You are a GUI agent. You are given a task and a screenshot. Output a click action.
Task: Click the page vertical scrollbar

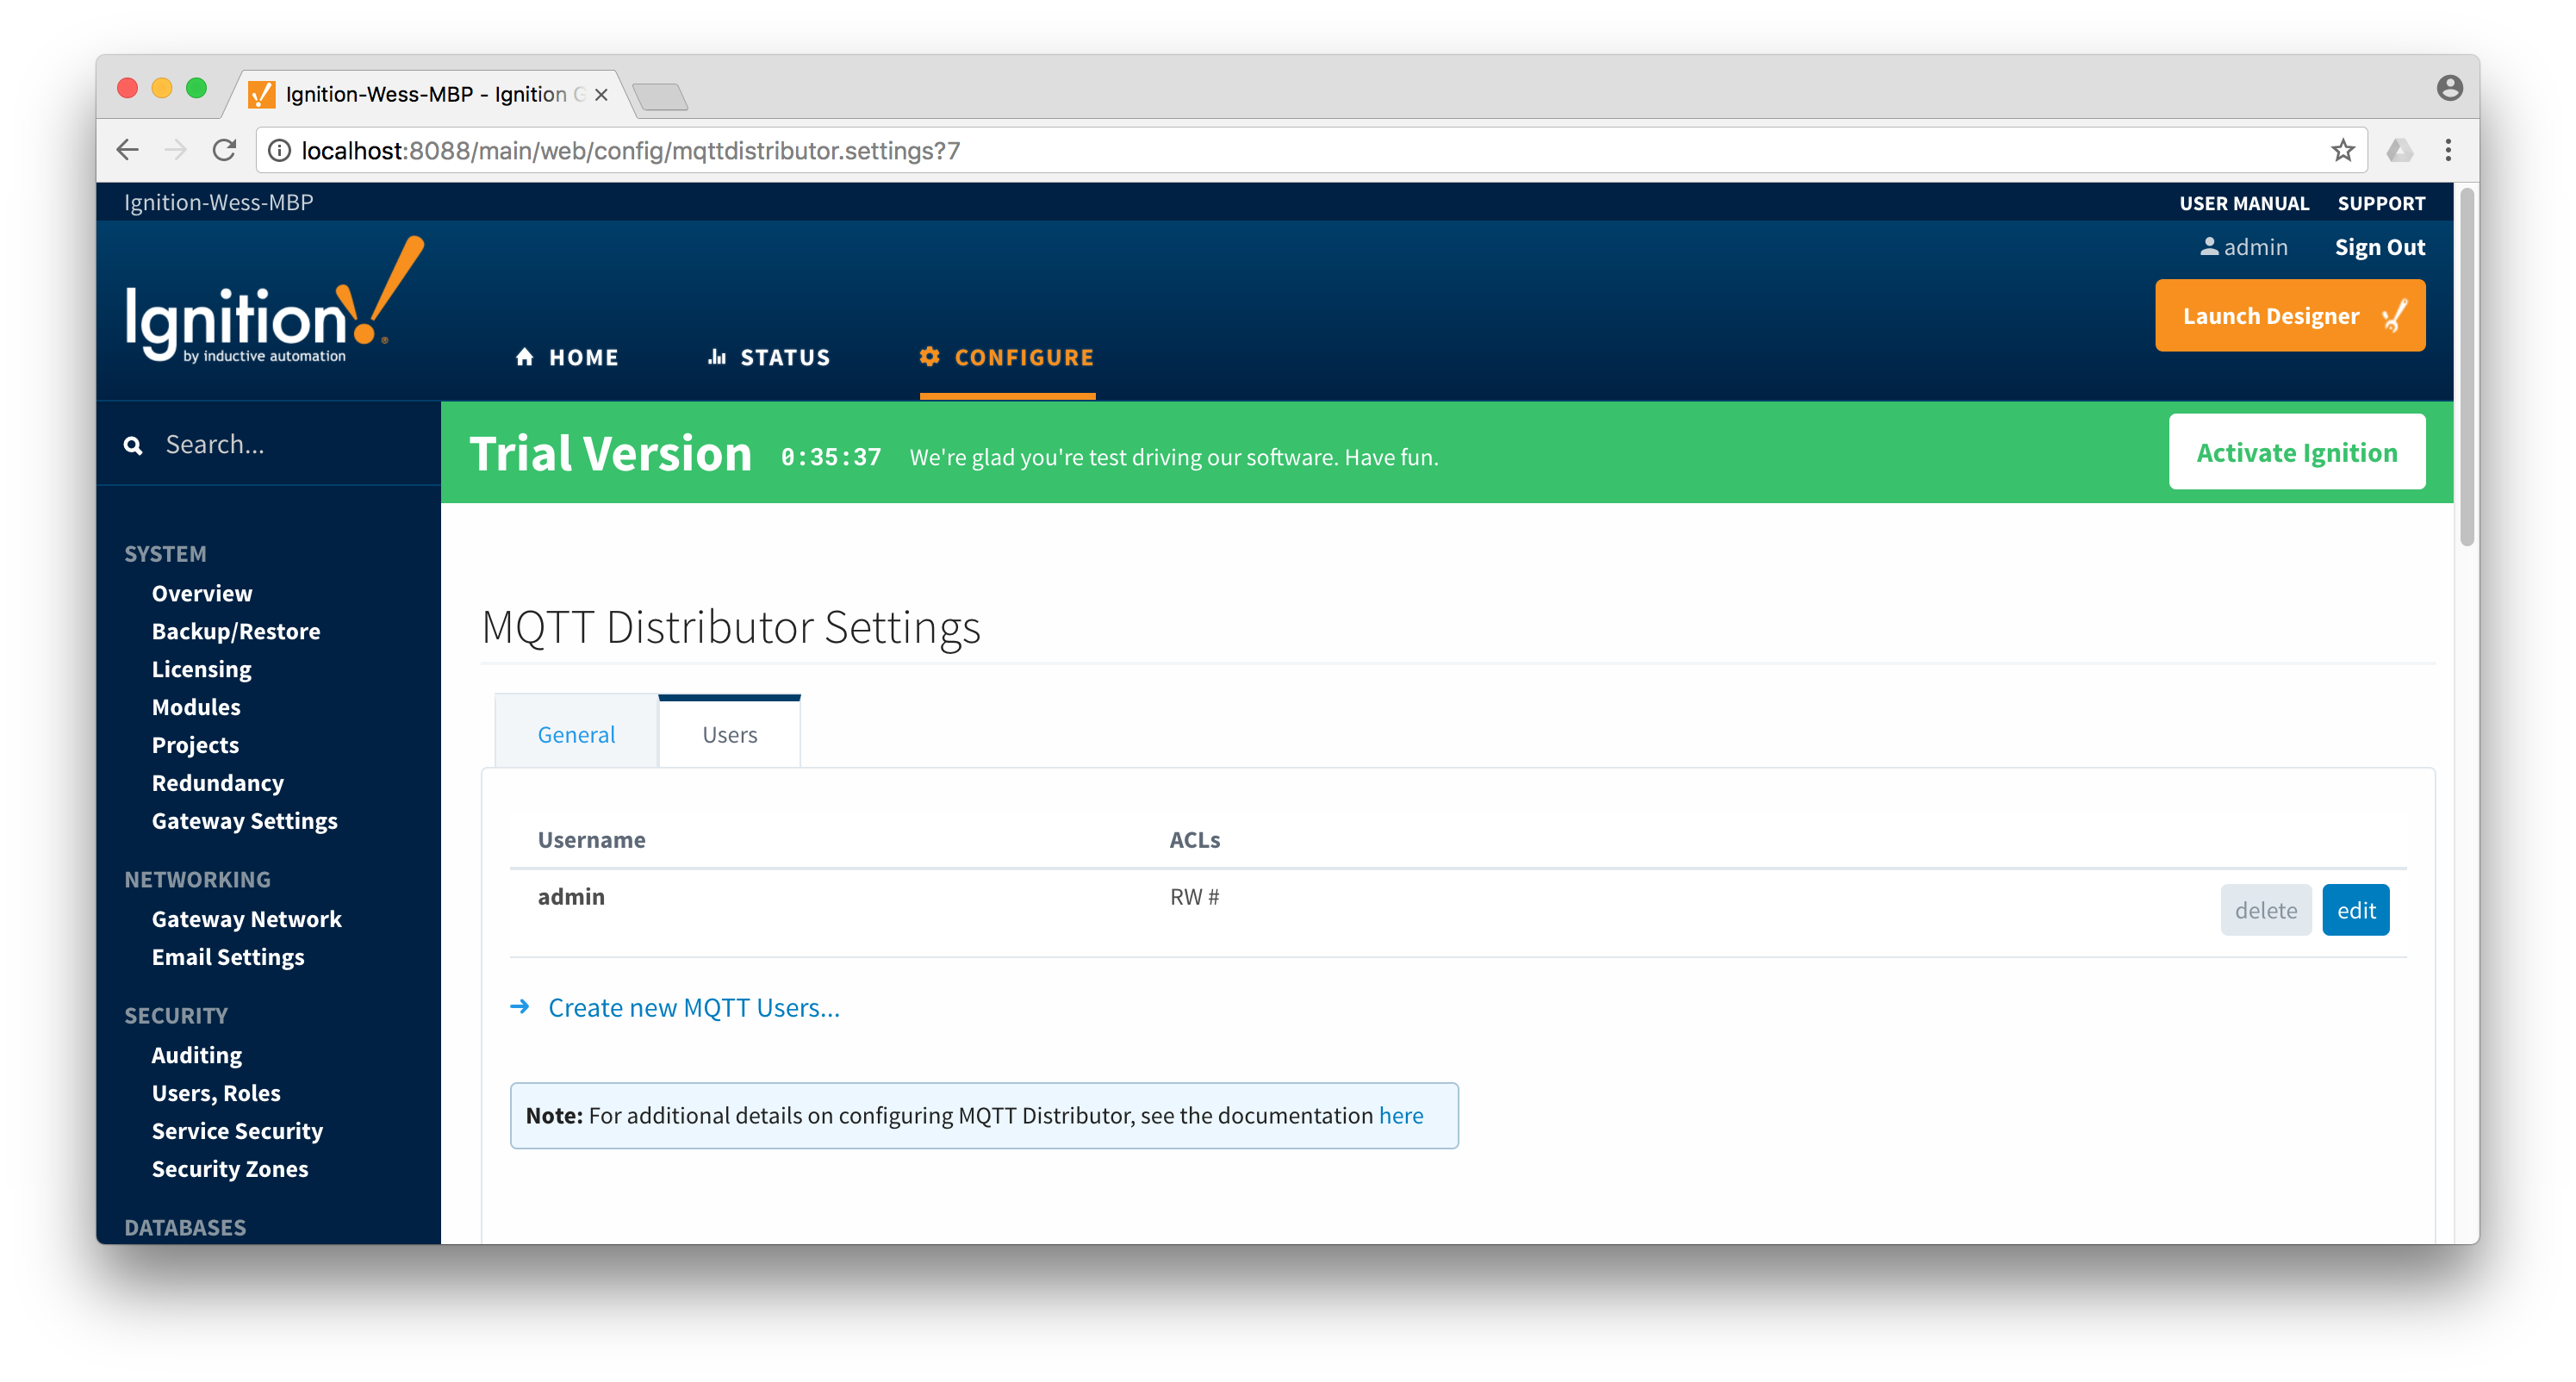pos(2466,365)
